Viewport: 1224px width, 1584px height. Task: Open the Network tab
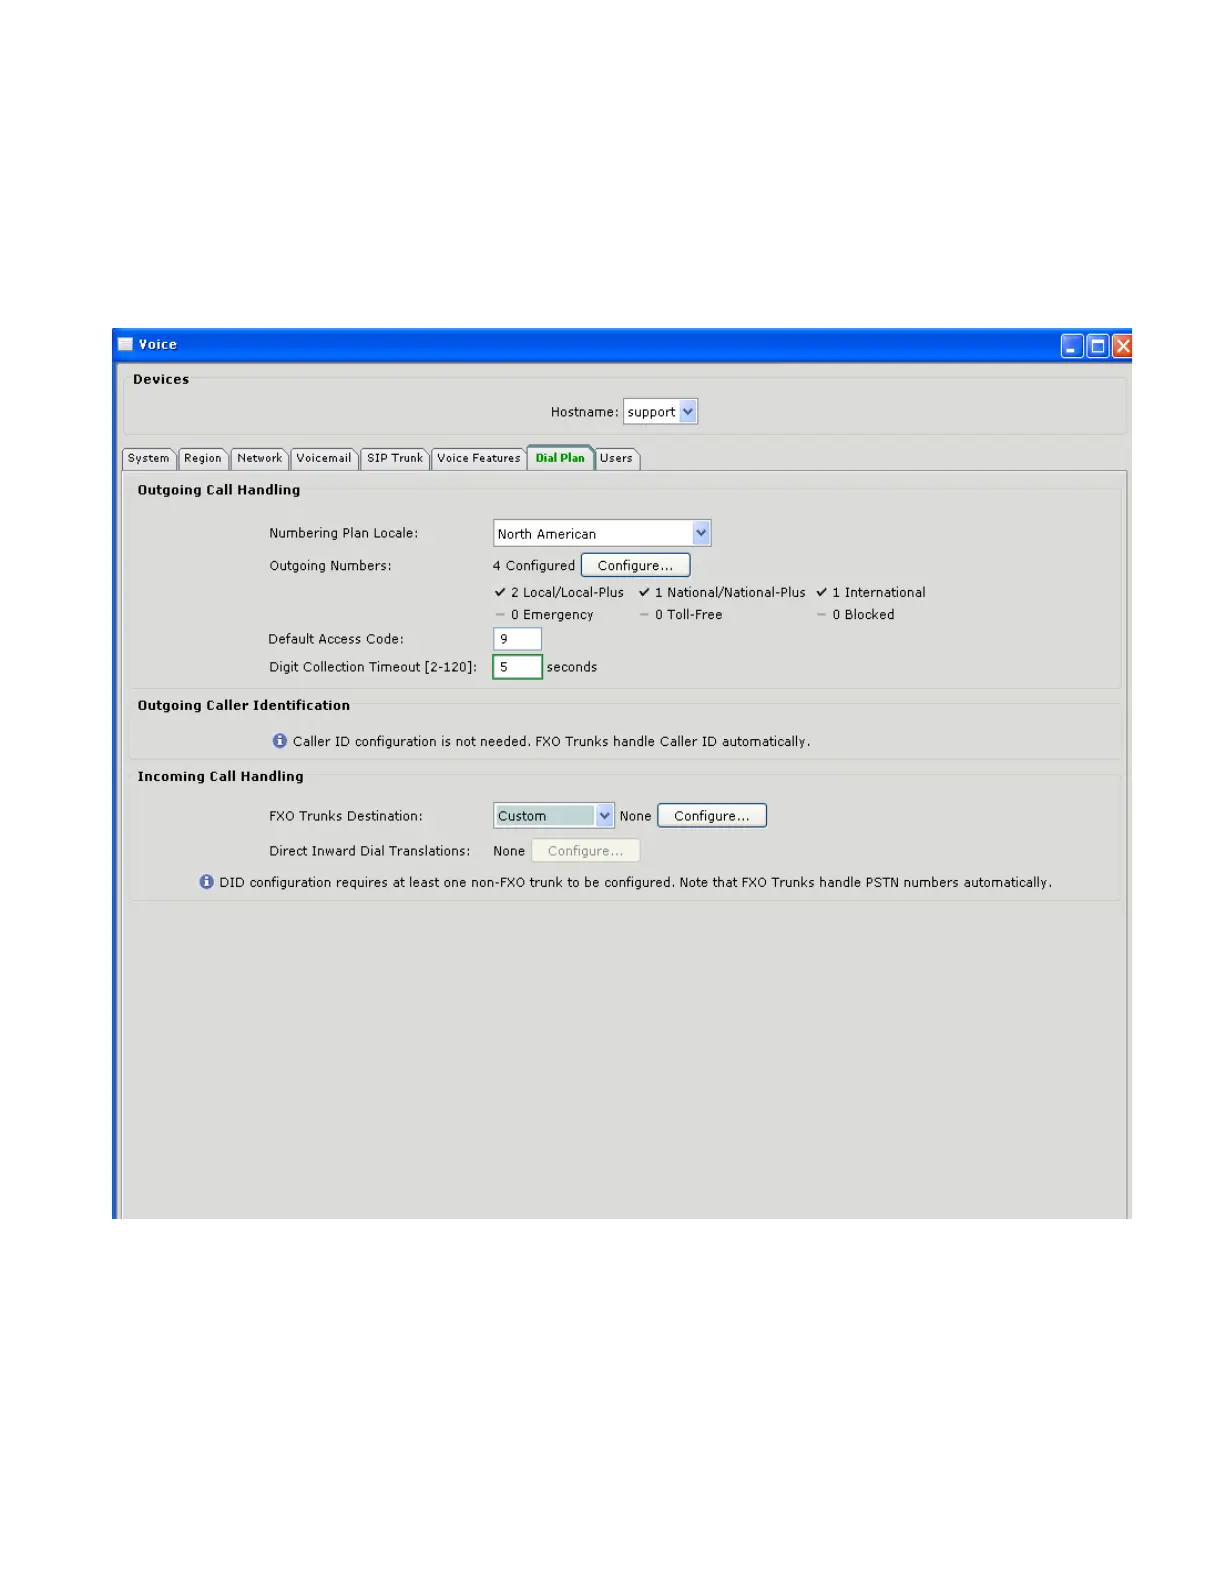tap(259, 458)
